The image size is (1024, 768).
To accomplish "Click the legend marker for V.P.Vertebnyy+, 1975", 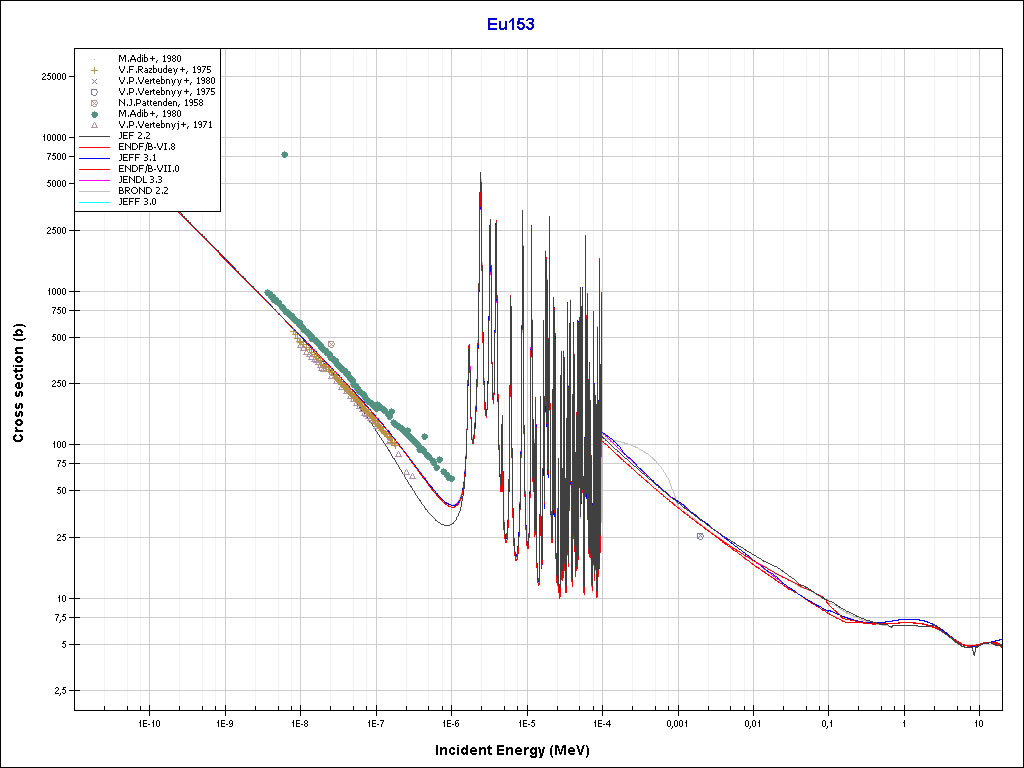I will [x=94, y=92].
